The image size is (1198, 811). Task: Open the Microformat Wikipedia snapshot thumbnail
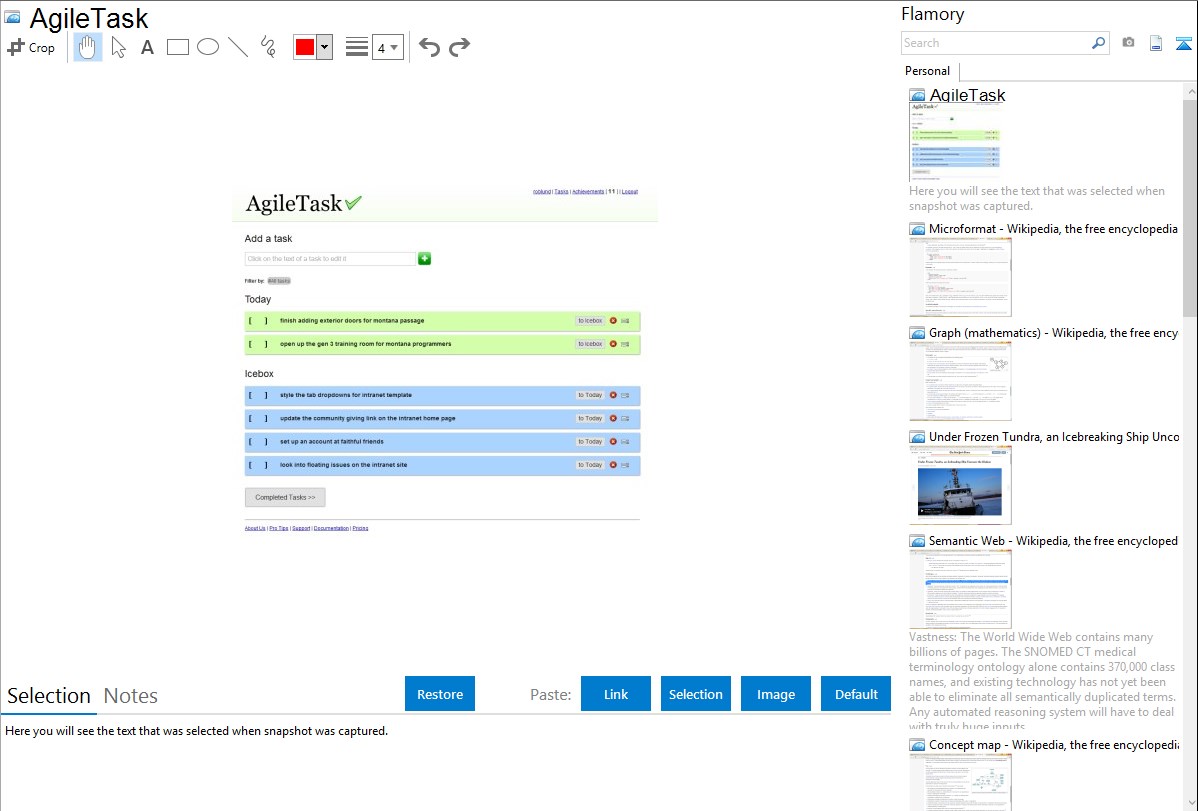tap(960, 277)
